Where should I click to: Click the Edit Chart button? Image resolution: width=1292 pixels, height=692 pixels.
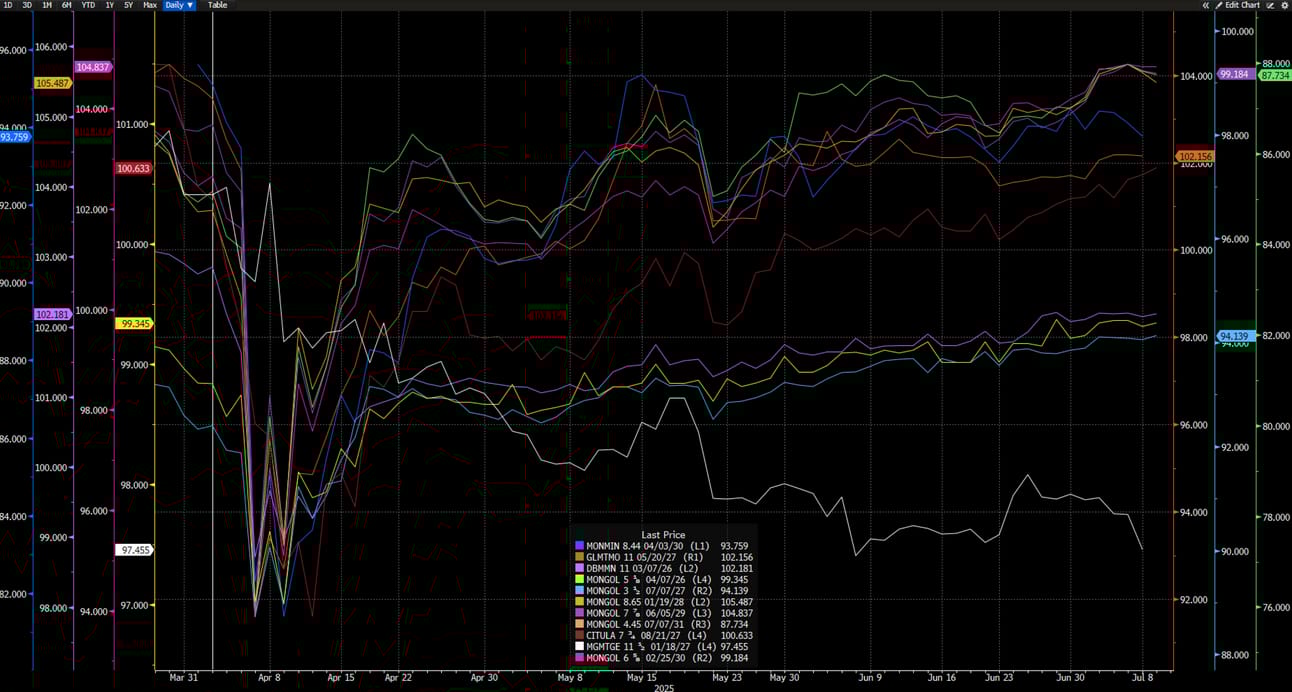point(1238,5)
